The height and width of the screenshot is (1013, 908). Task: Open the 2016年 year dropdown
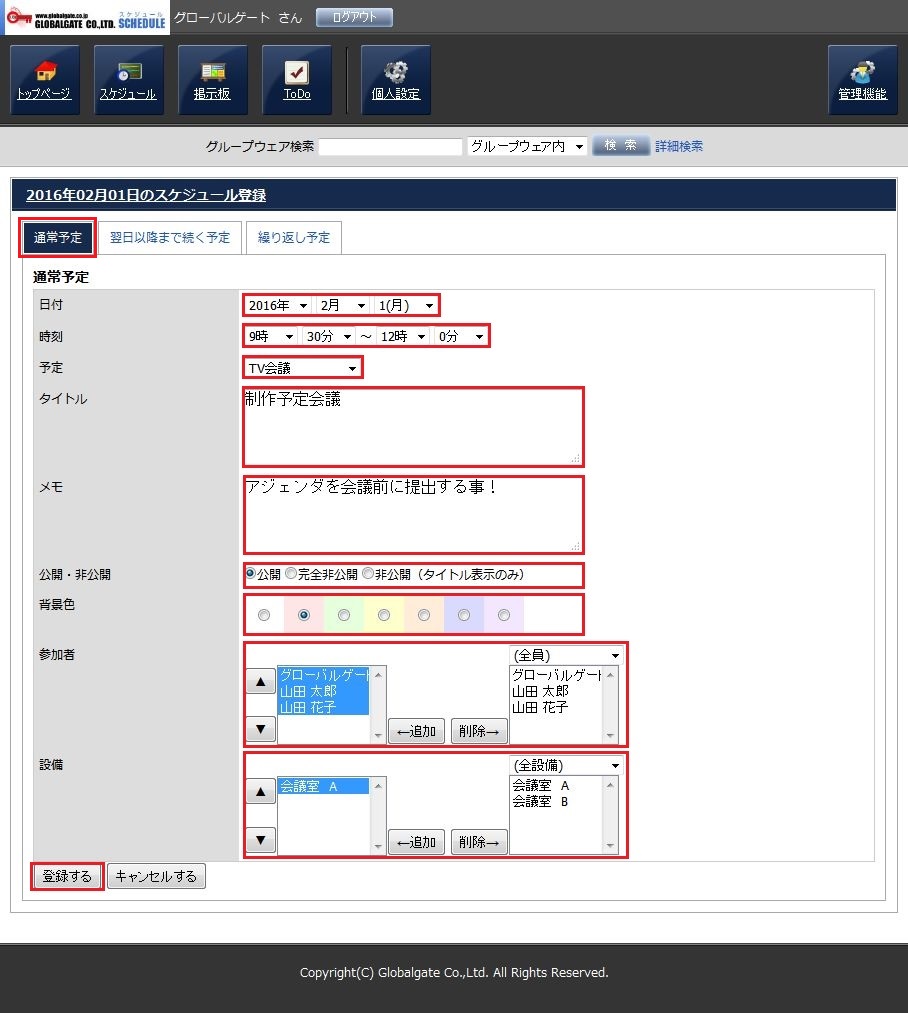tap(278, 305)
